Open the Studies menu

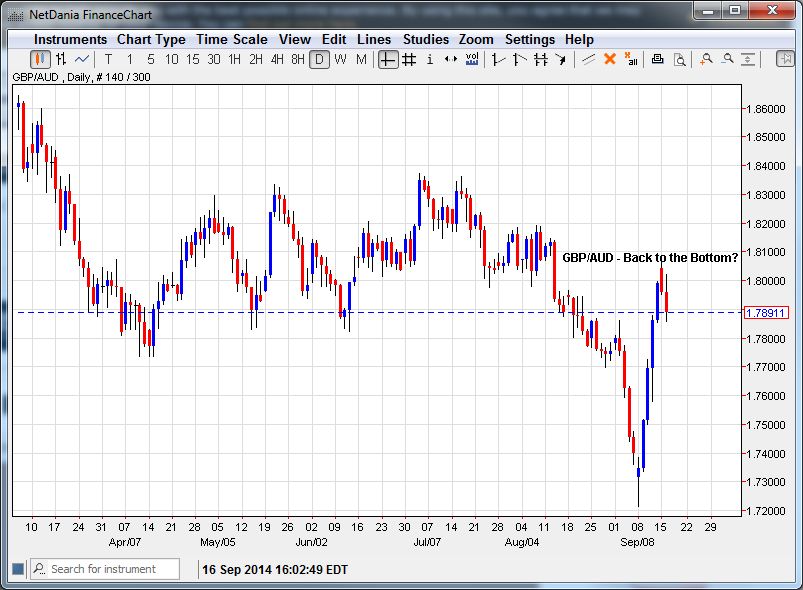tap(426, 39)
